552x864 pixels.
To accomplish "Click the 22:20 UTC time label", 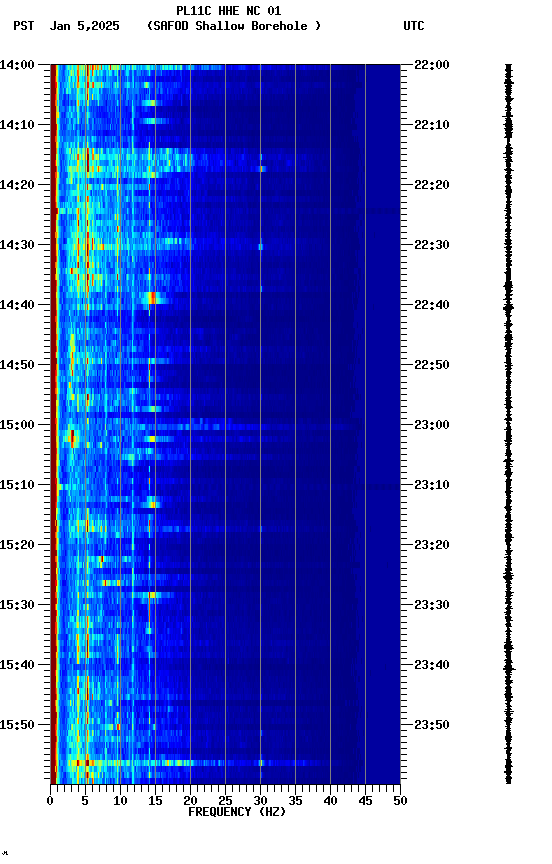I will coord(432,185).
